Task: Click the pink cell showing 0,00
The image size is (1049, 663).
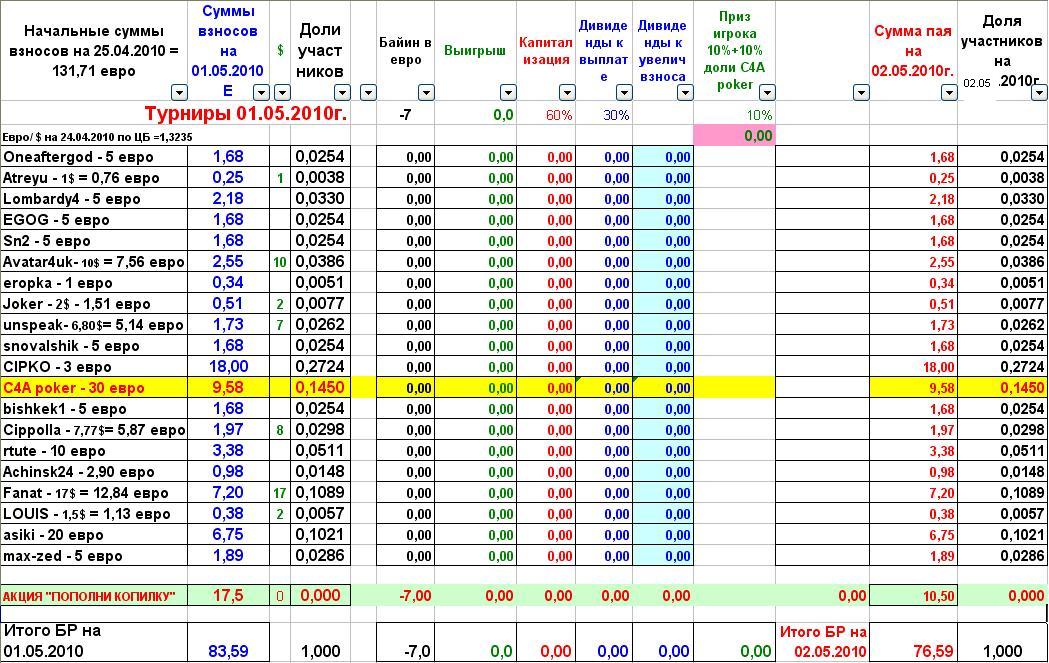Action: click(x=734, y=135)
